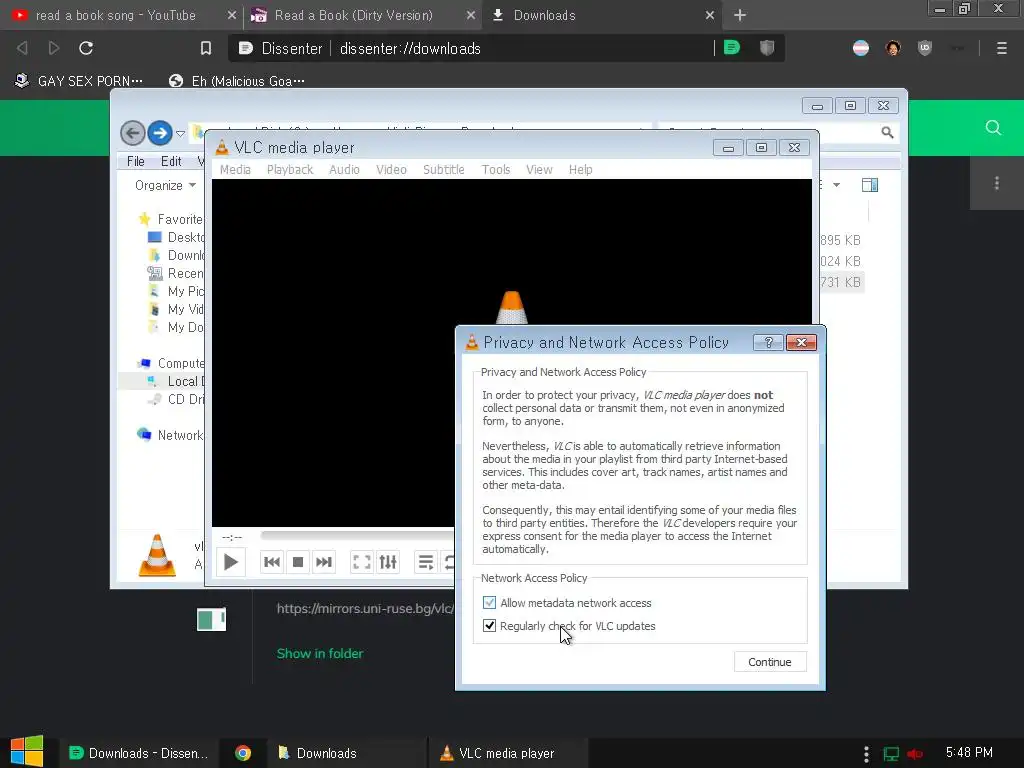The height and width of the screenshot is (768, 1024).
Task: Click the VLC play button
Action: point(230,562)
